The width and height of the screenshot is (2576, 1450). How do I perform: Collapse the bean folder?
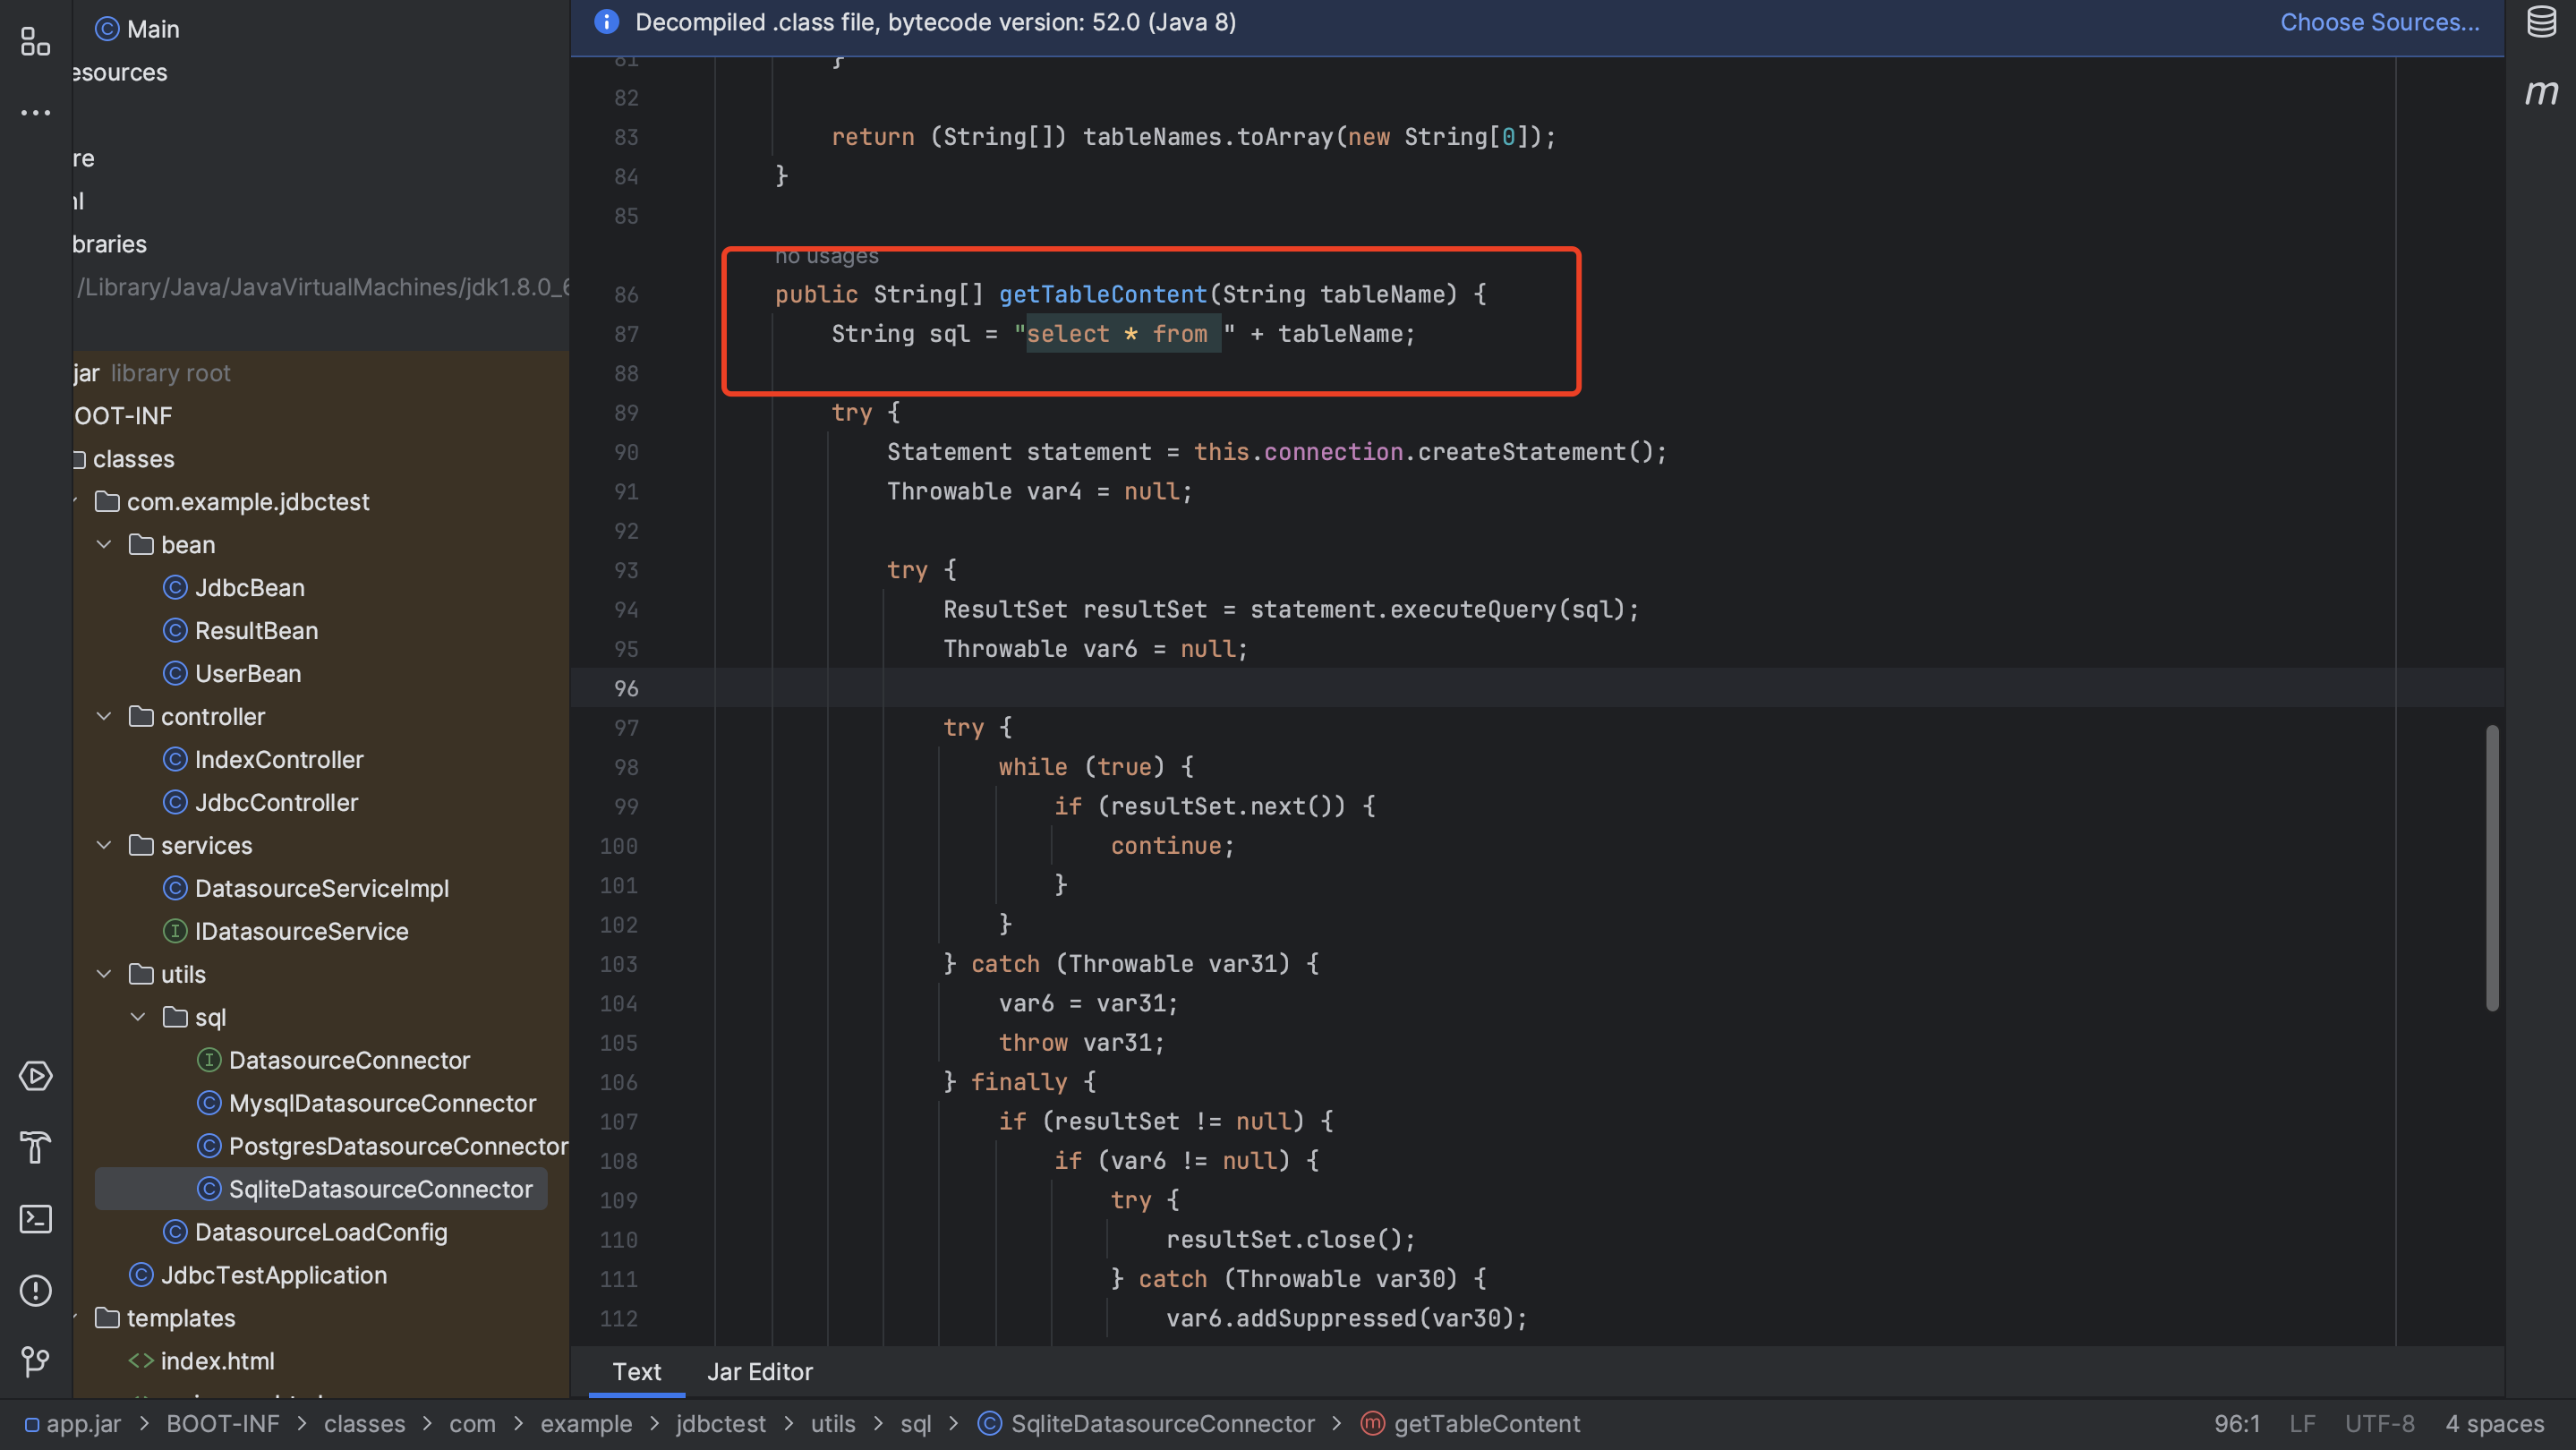tap(103, 544)
